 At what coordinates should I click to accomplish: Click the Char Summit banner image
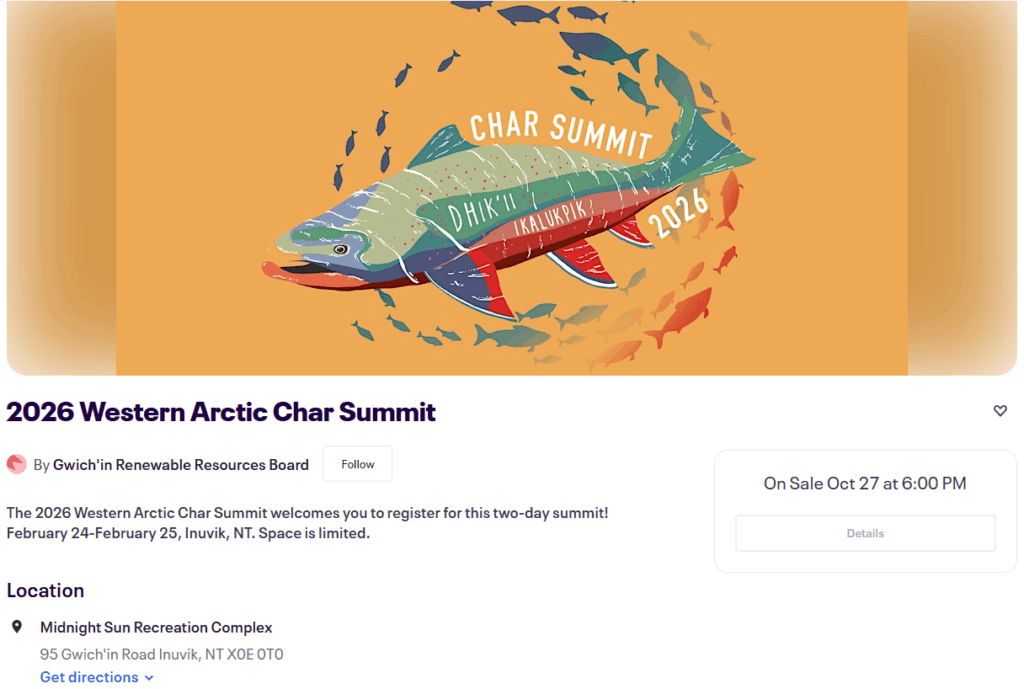click(x=511, y=188)
